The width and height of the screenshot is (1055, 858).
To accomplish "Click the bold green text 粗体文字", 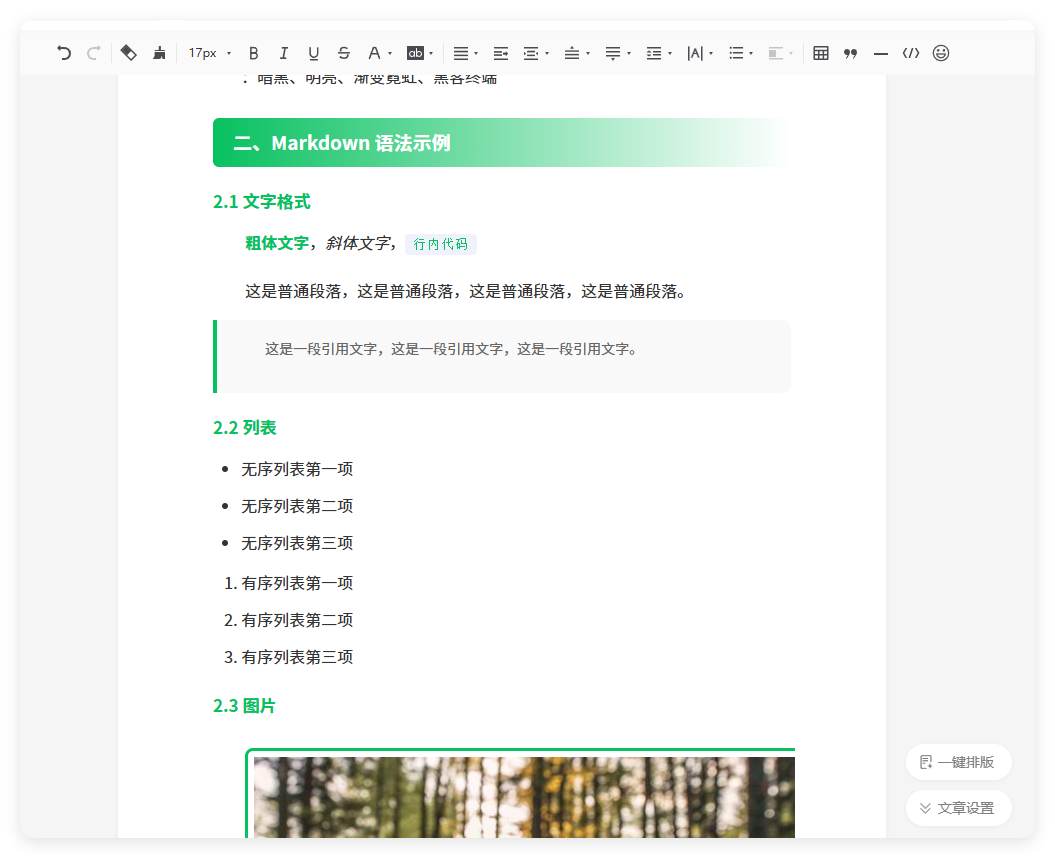I will point(277,244).
